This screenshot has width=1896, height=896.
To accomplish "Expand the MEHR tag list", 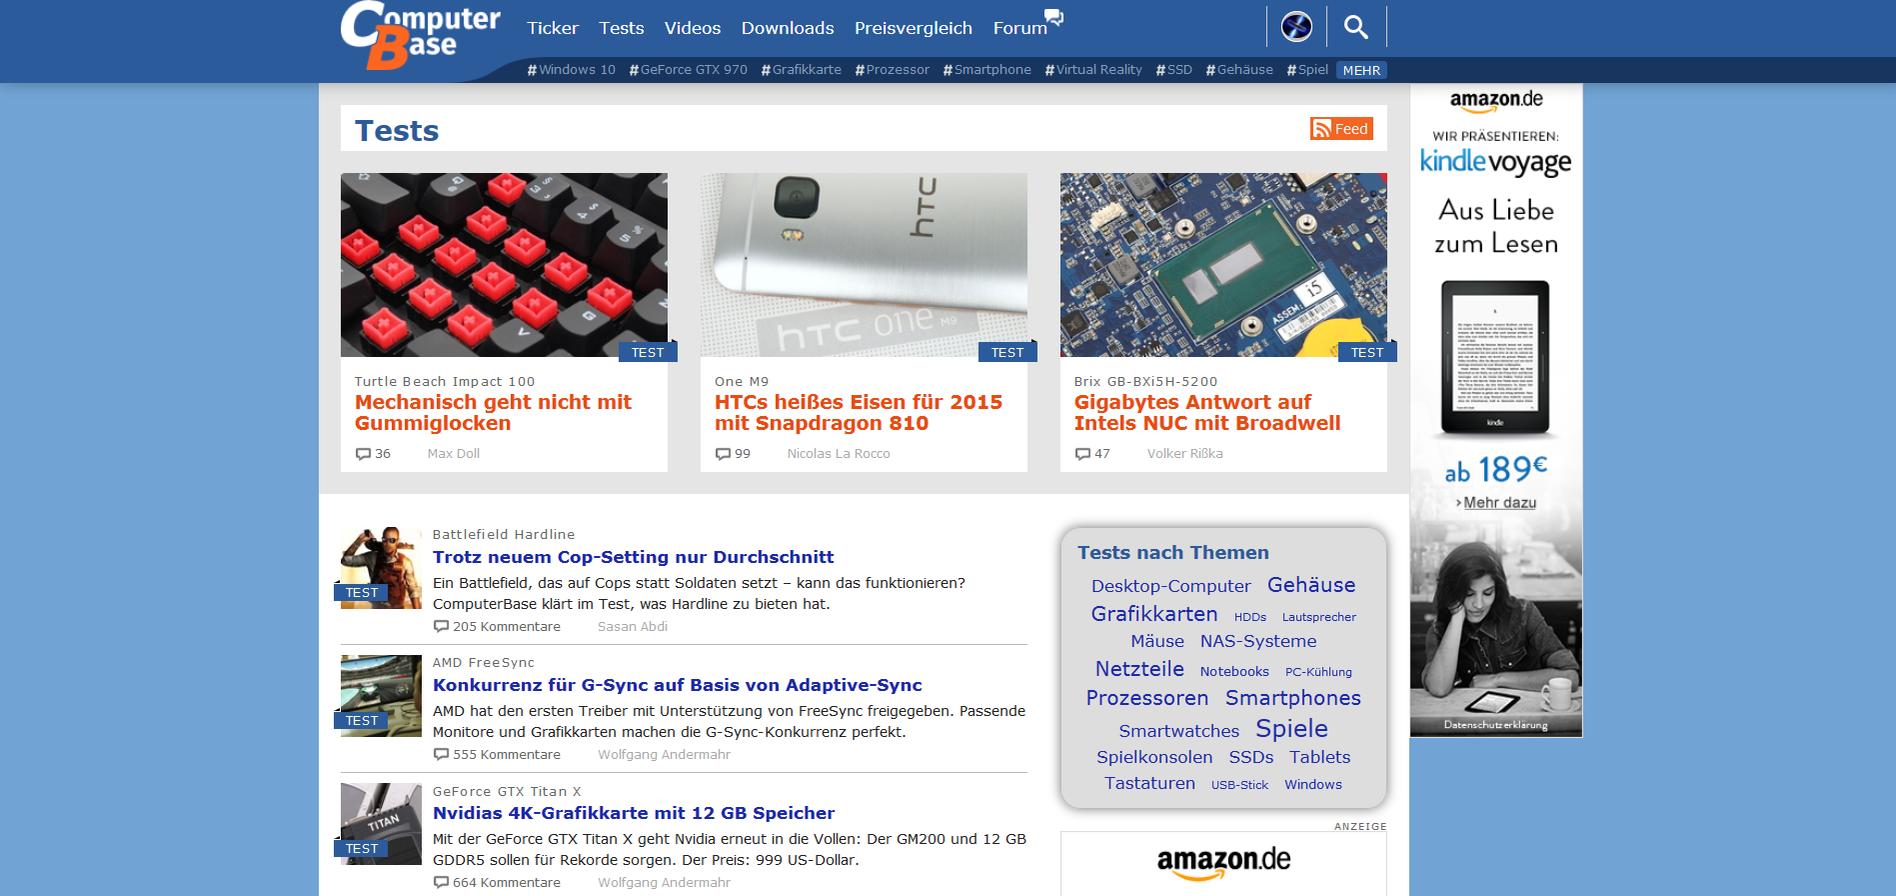I will coord(1361,70).
